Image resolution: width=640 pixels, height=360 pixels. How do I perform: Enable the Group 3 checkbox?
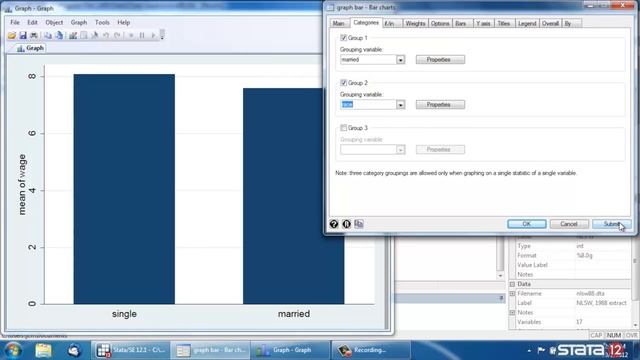[344, 128]
